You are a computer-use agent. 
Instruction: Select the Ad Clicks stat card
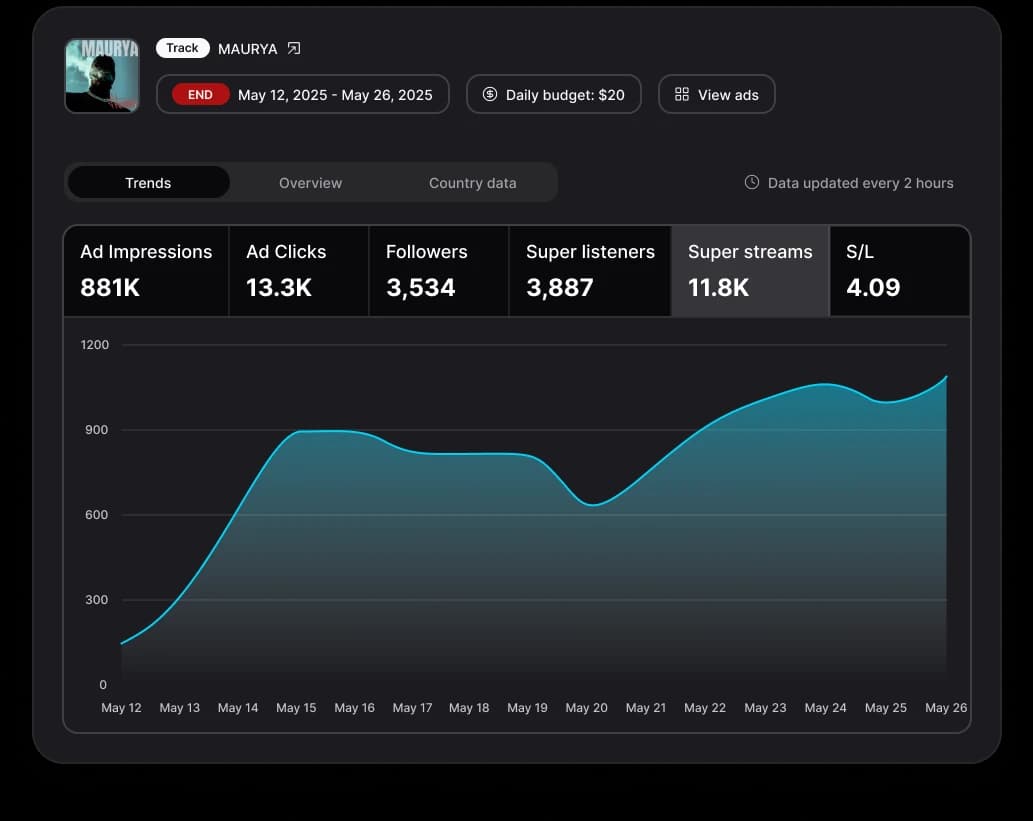297,270
